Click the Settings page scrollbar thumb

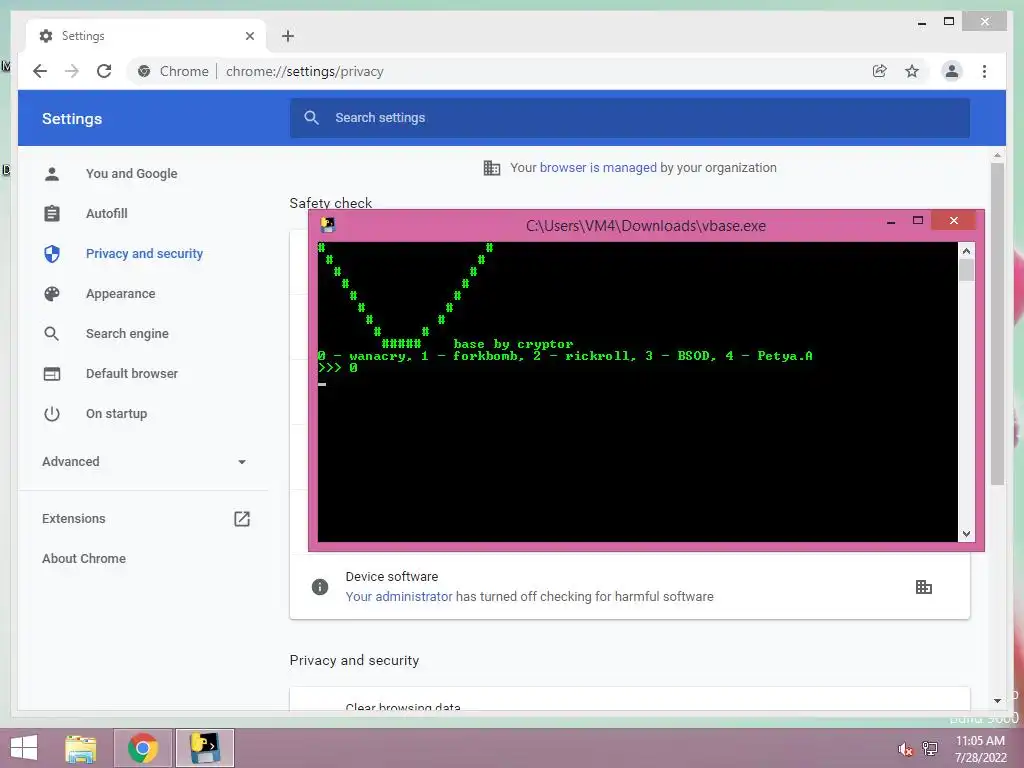pyautogui.click(x=997, y=323)
